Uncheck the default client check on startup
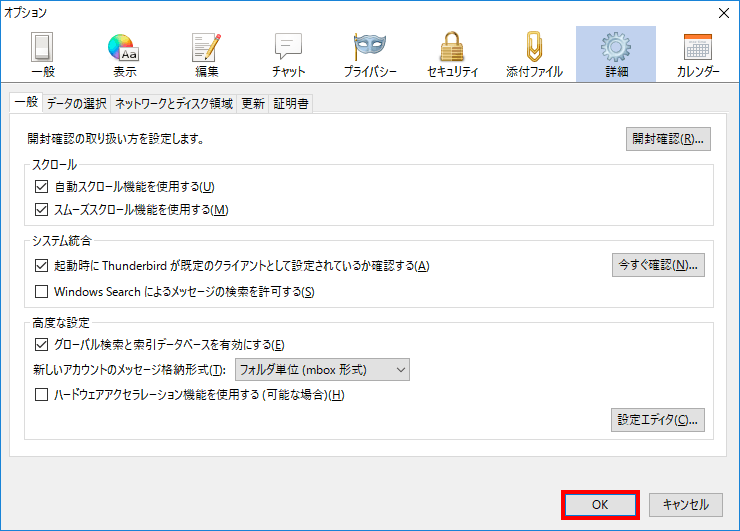 click(x=42, y=266)
